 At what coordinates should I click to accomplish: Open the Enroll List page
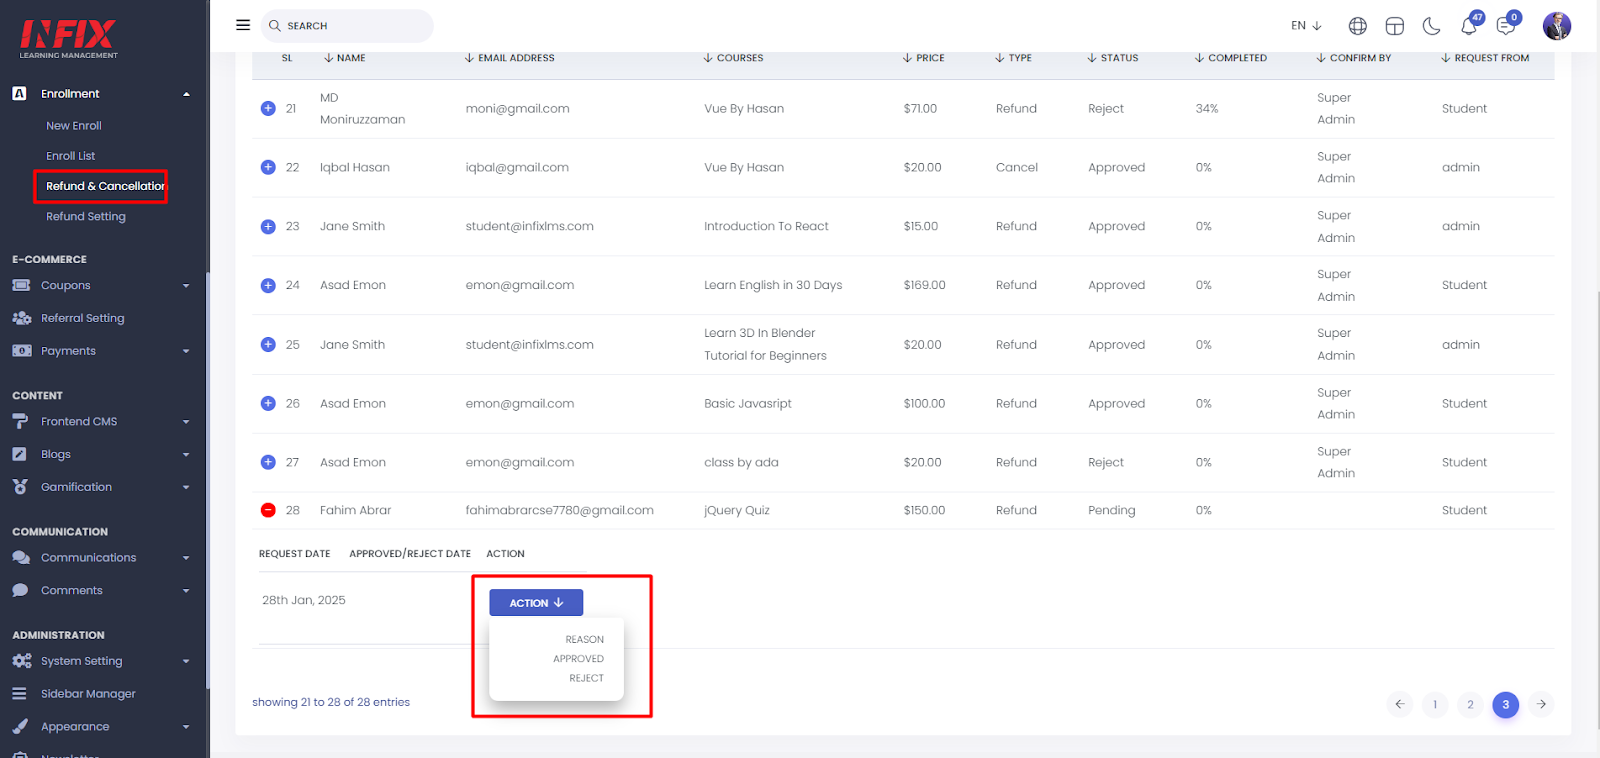point(71,156)
